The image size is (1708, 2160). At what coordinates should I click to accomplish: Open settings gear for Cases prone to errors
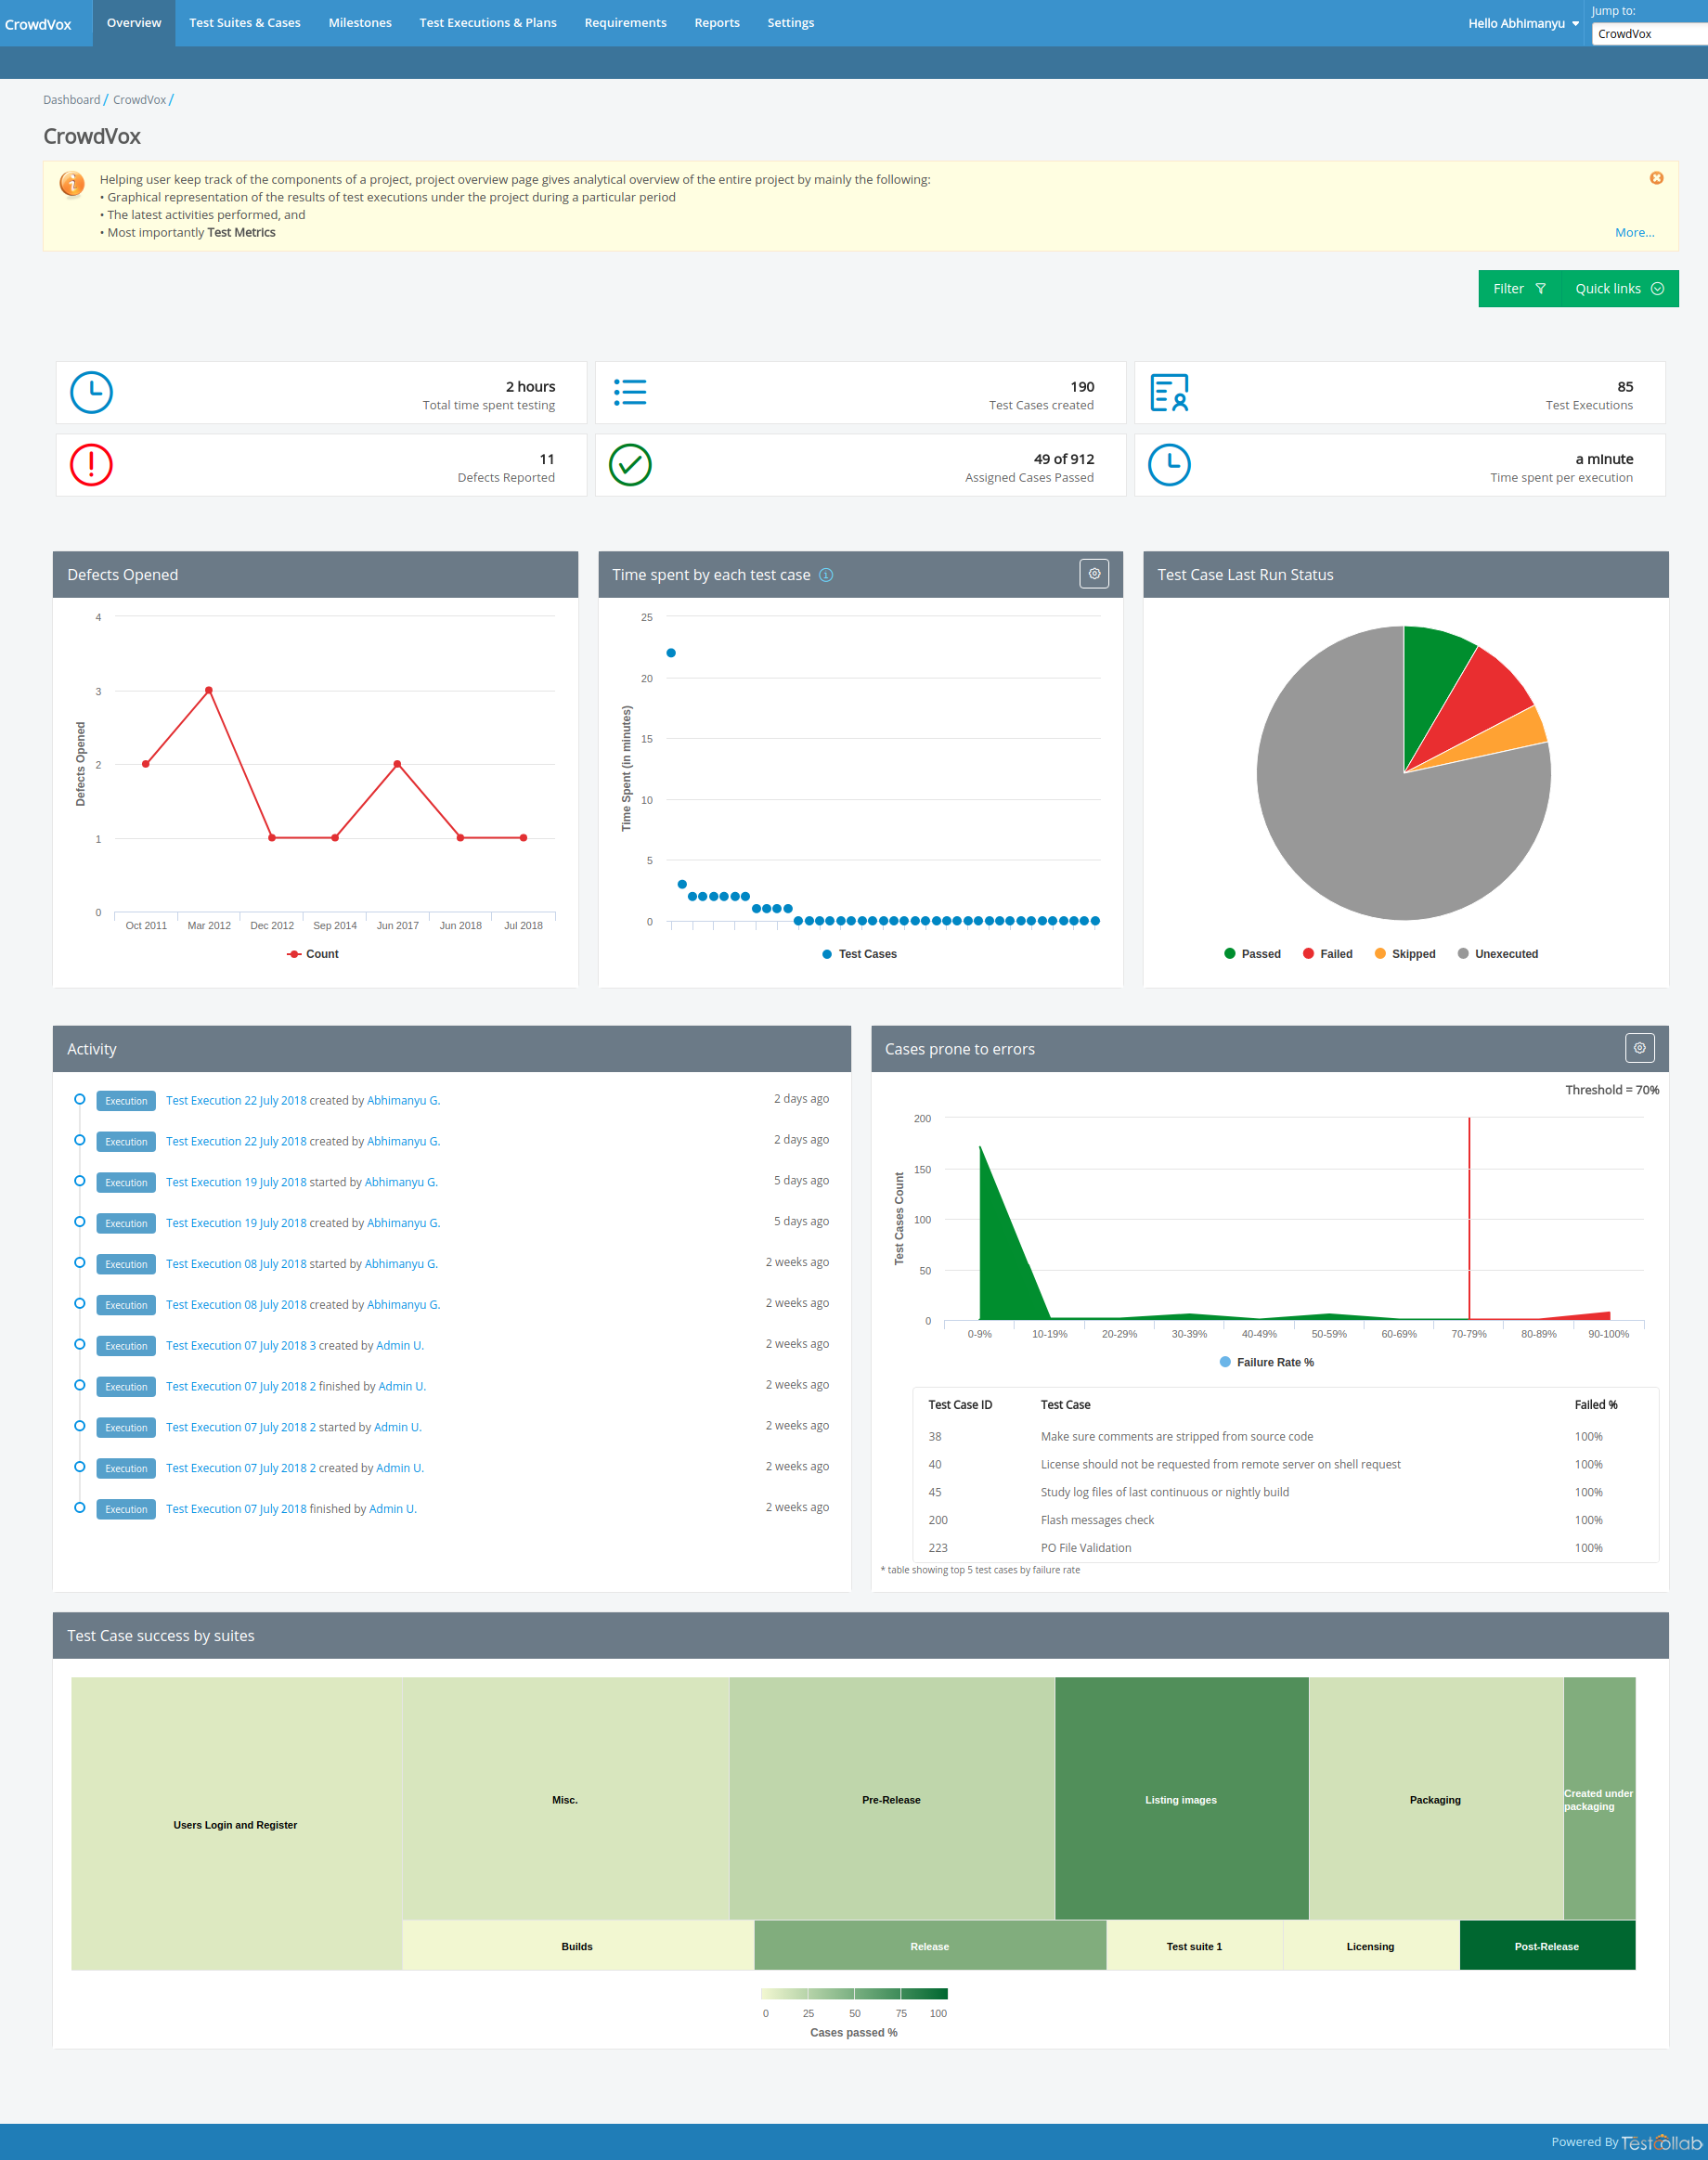tap(1639, 1048)
